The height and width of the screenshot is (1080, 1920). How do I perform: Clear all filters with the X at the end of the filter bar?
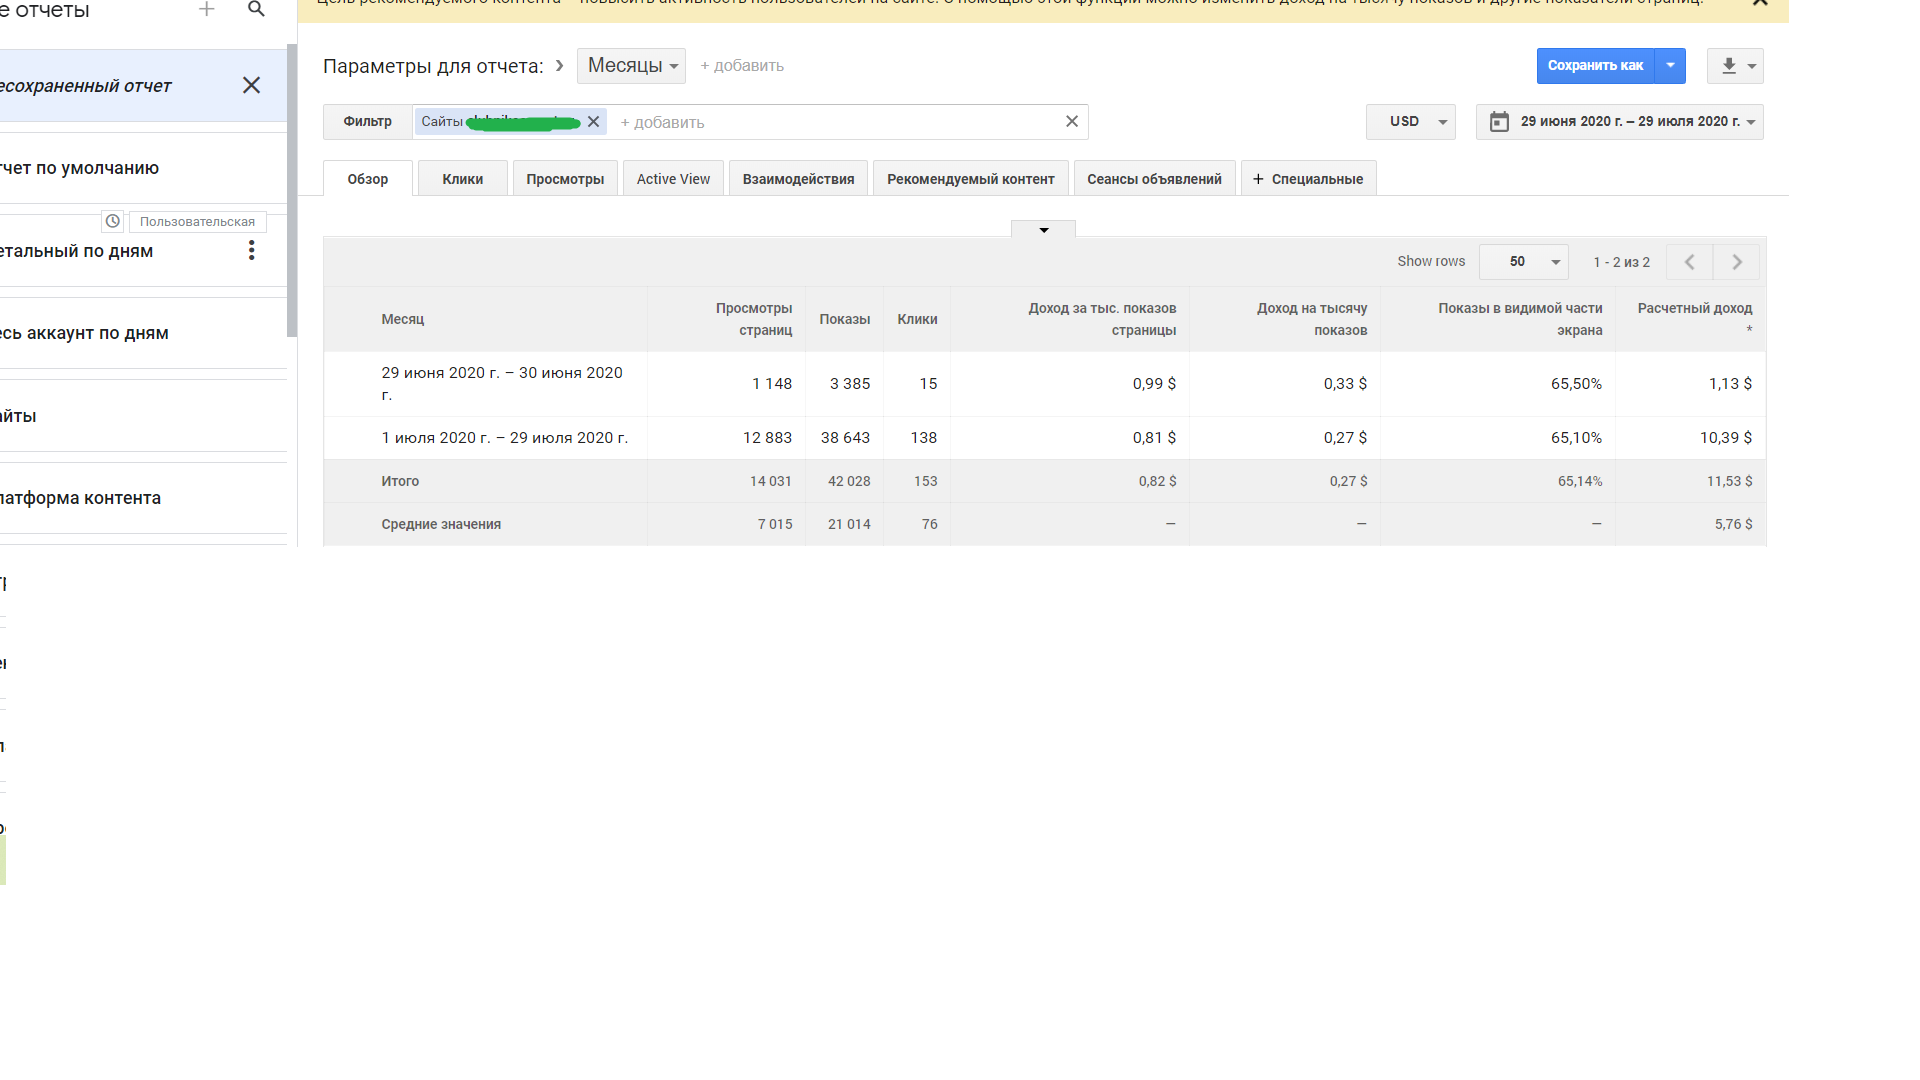click(1071, 122)
